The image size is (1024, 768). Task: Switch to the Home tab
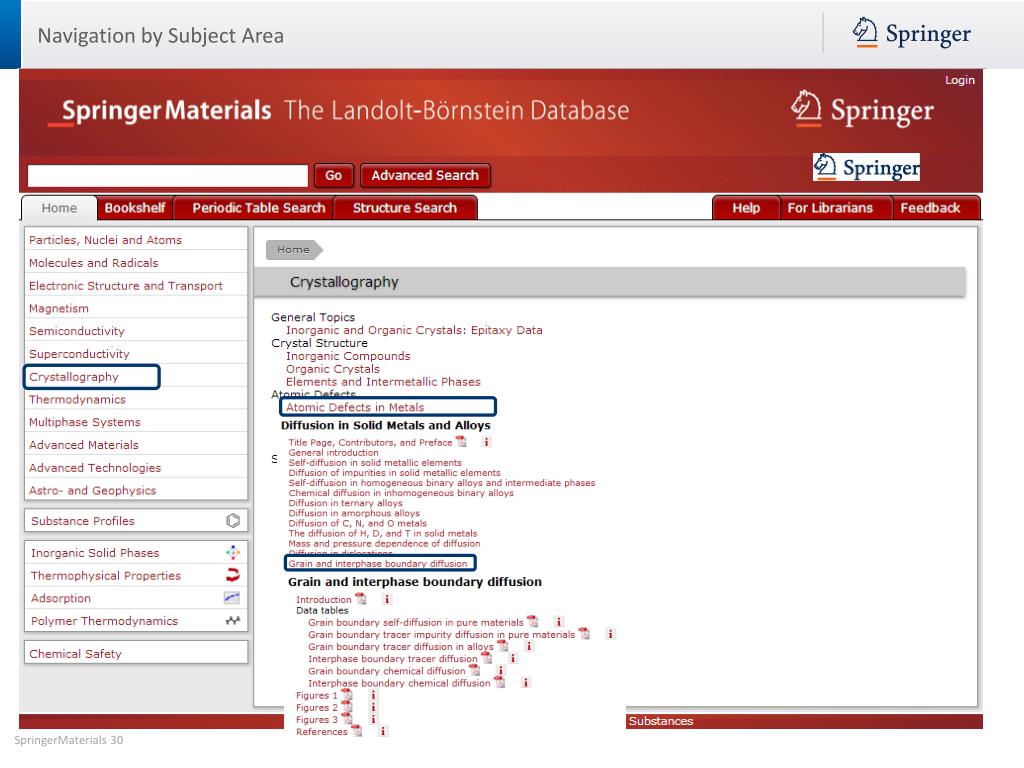tap(59, 208)
